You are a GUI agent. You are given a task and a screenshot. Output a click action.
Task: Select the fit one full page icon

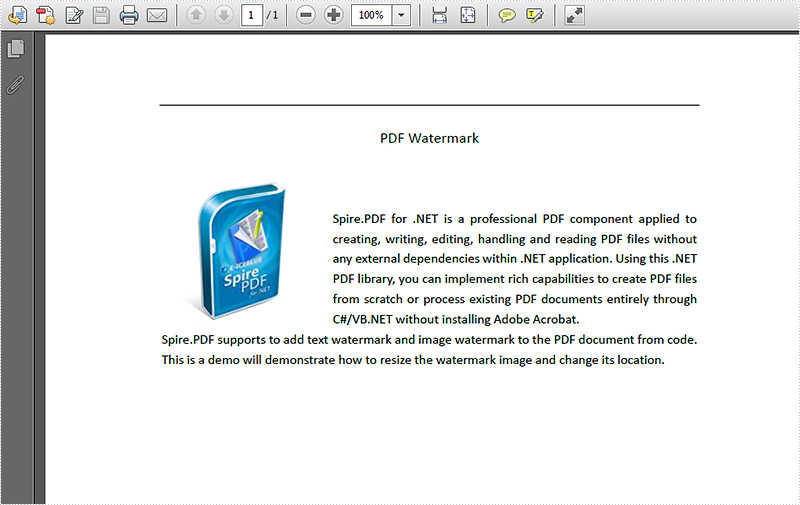pyautogui.click(x=467, y=15)
